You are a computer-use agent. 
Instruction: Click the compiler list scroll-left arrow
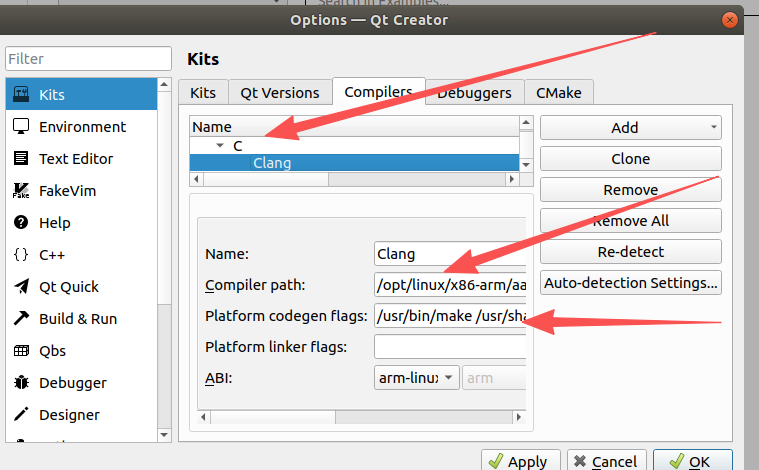pyautogui.click(x=197, y=179)
